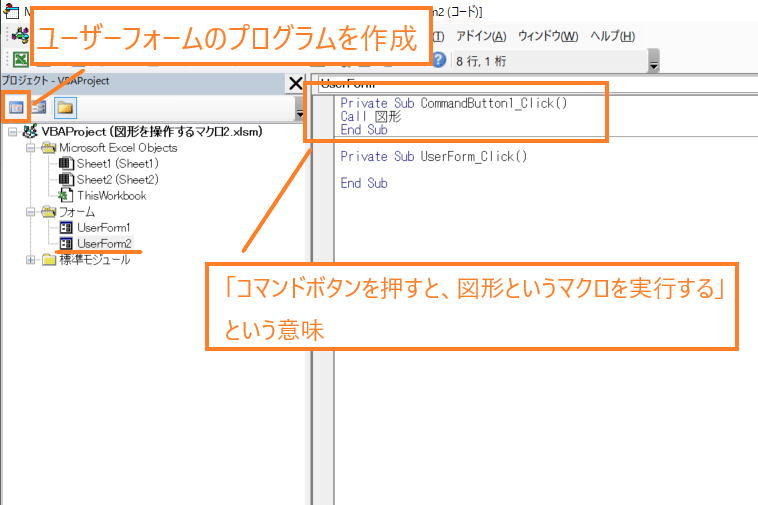The width and height of the screenshot is (758, 505).
Task: Collapse the フォーム folder node
Action: click(30, 212)
